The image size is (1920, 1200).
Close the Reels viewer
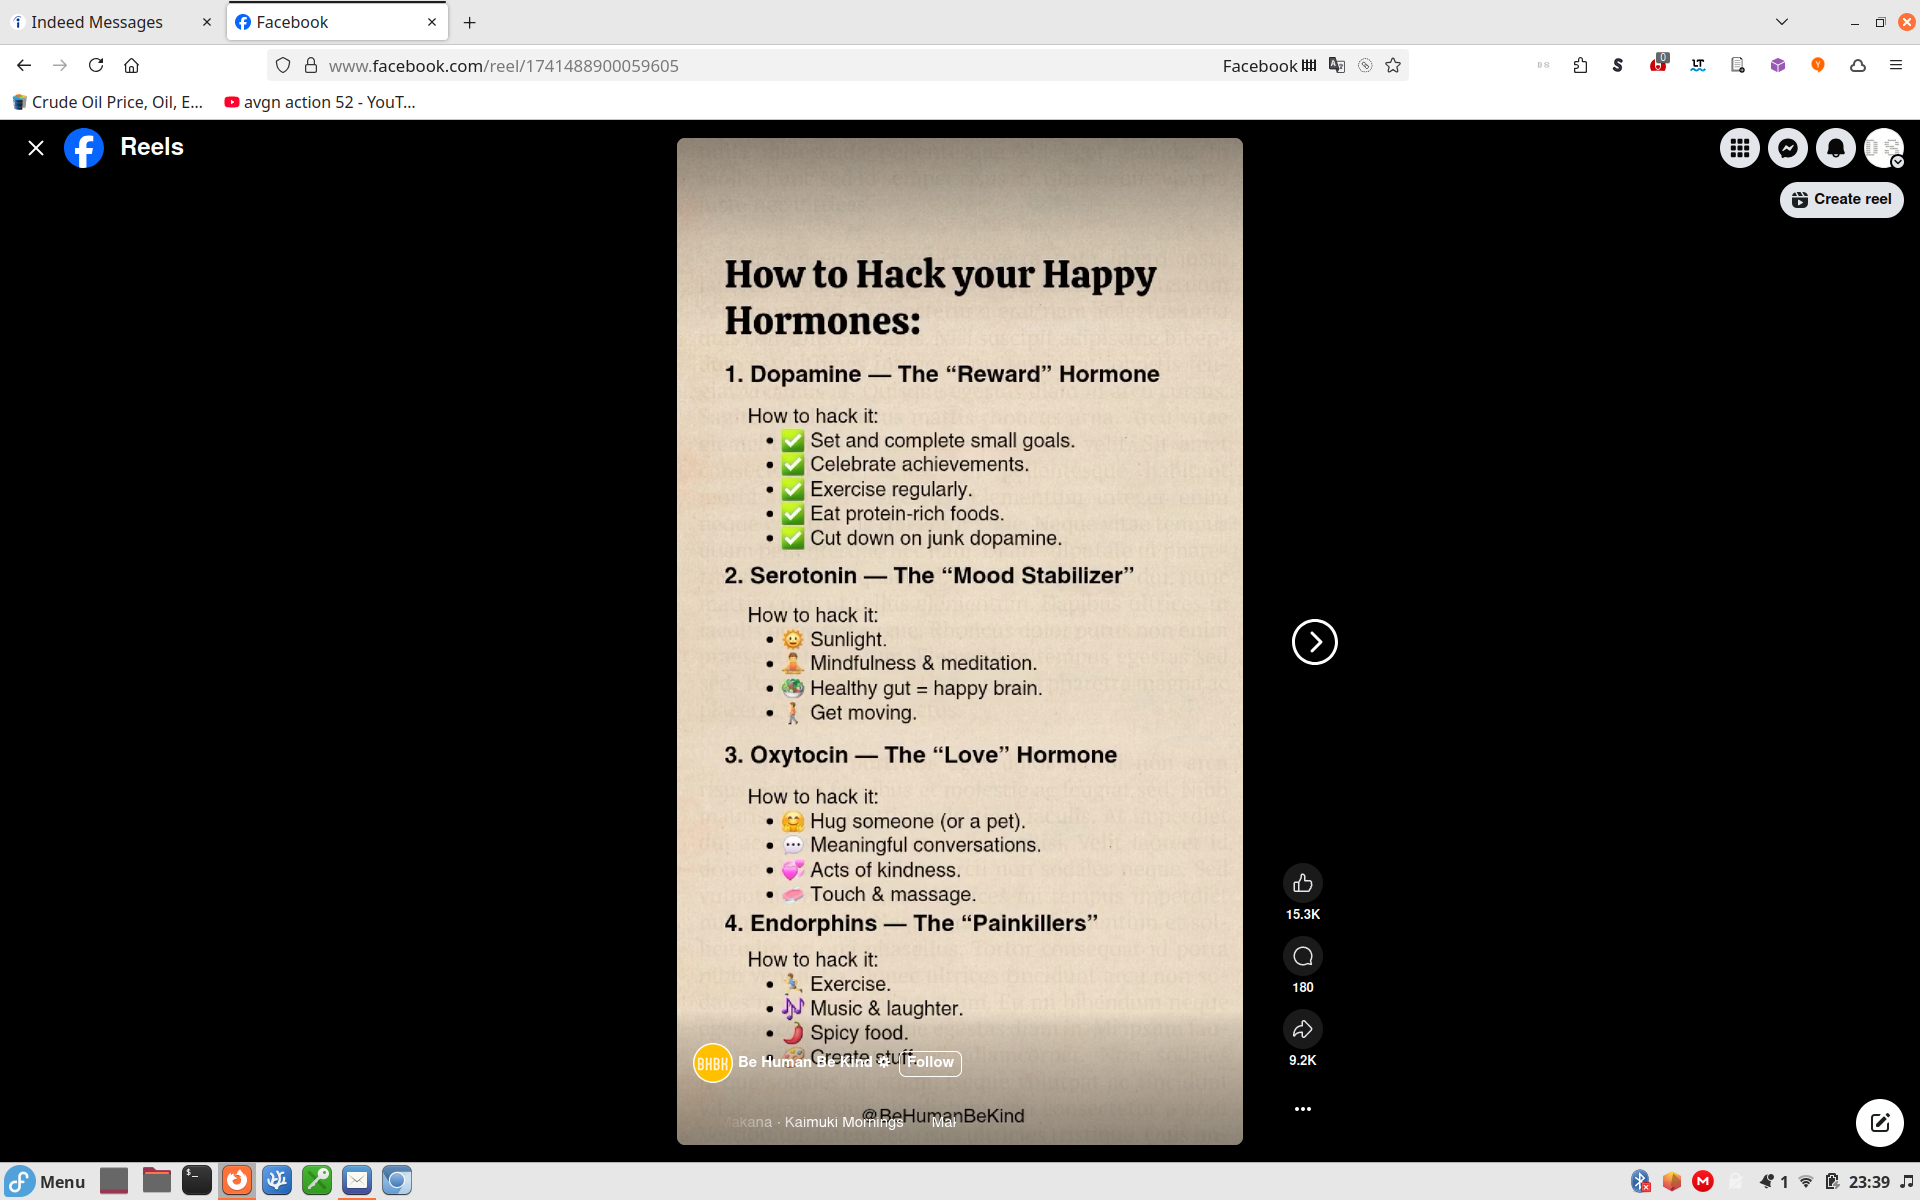tap(36, 148)
